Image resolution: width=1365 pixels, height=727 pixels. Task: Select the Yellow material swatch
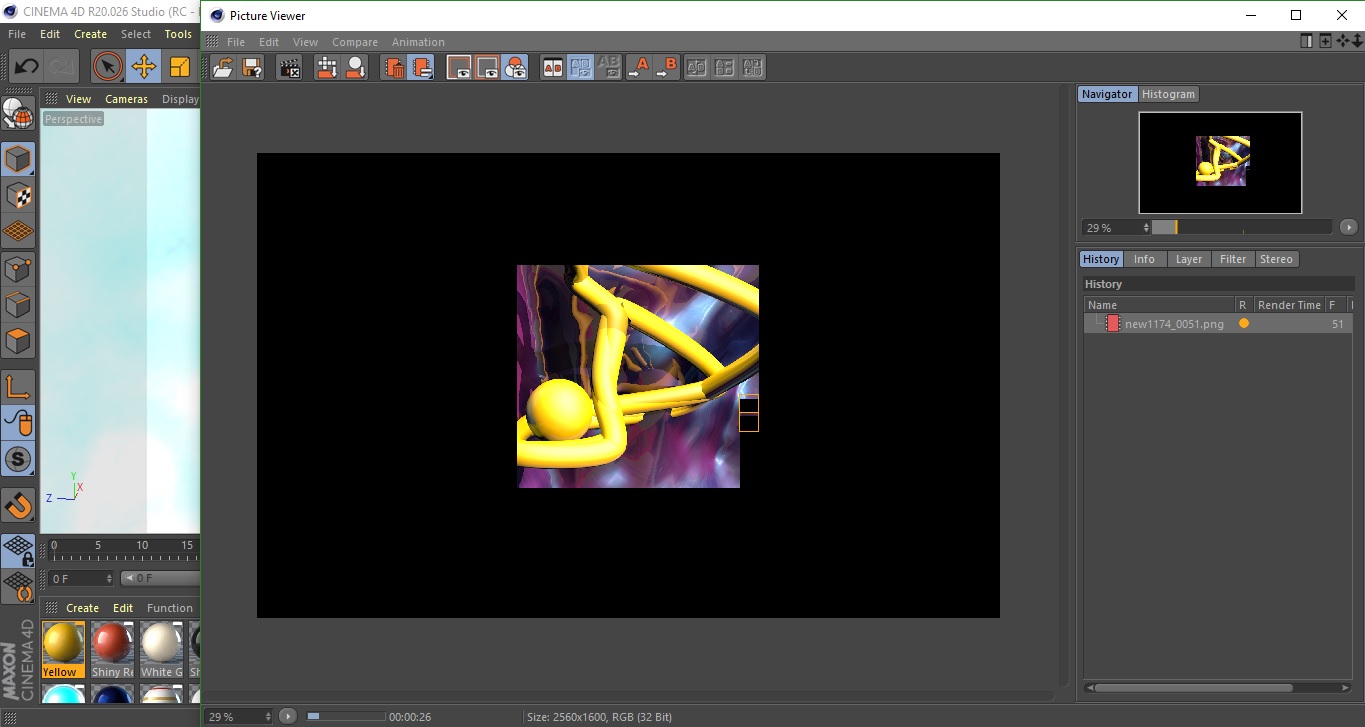[63, 649]
